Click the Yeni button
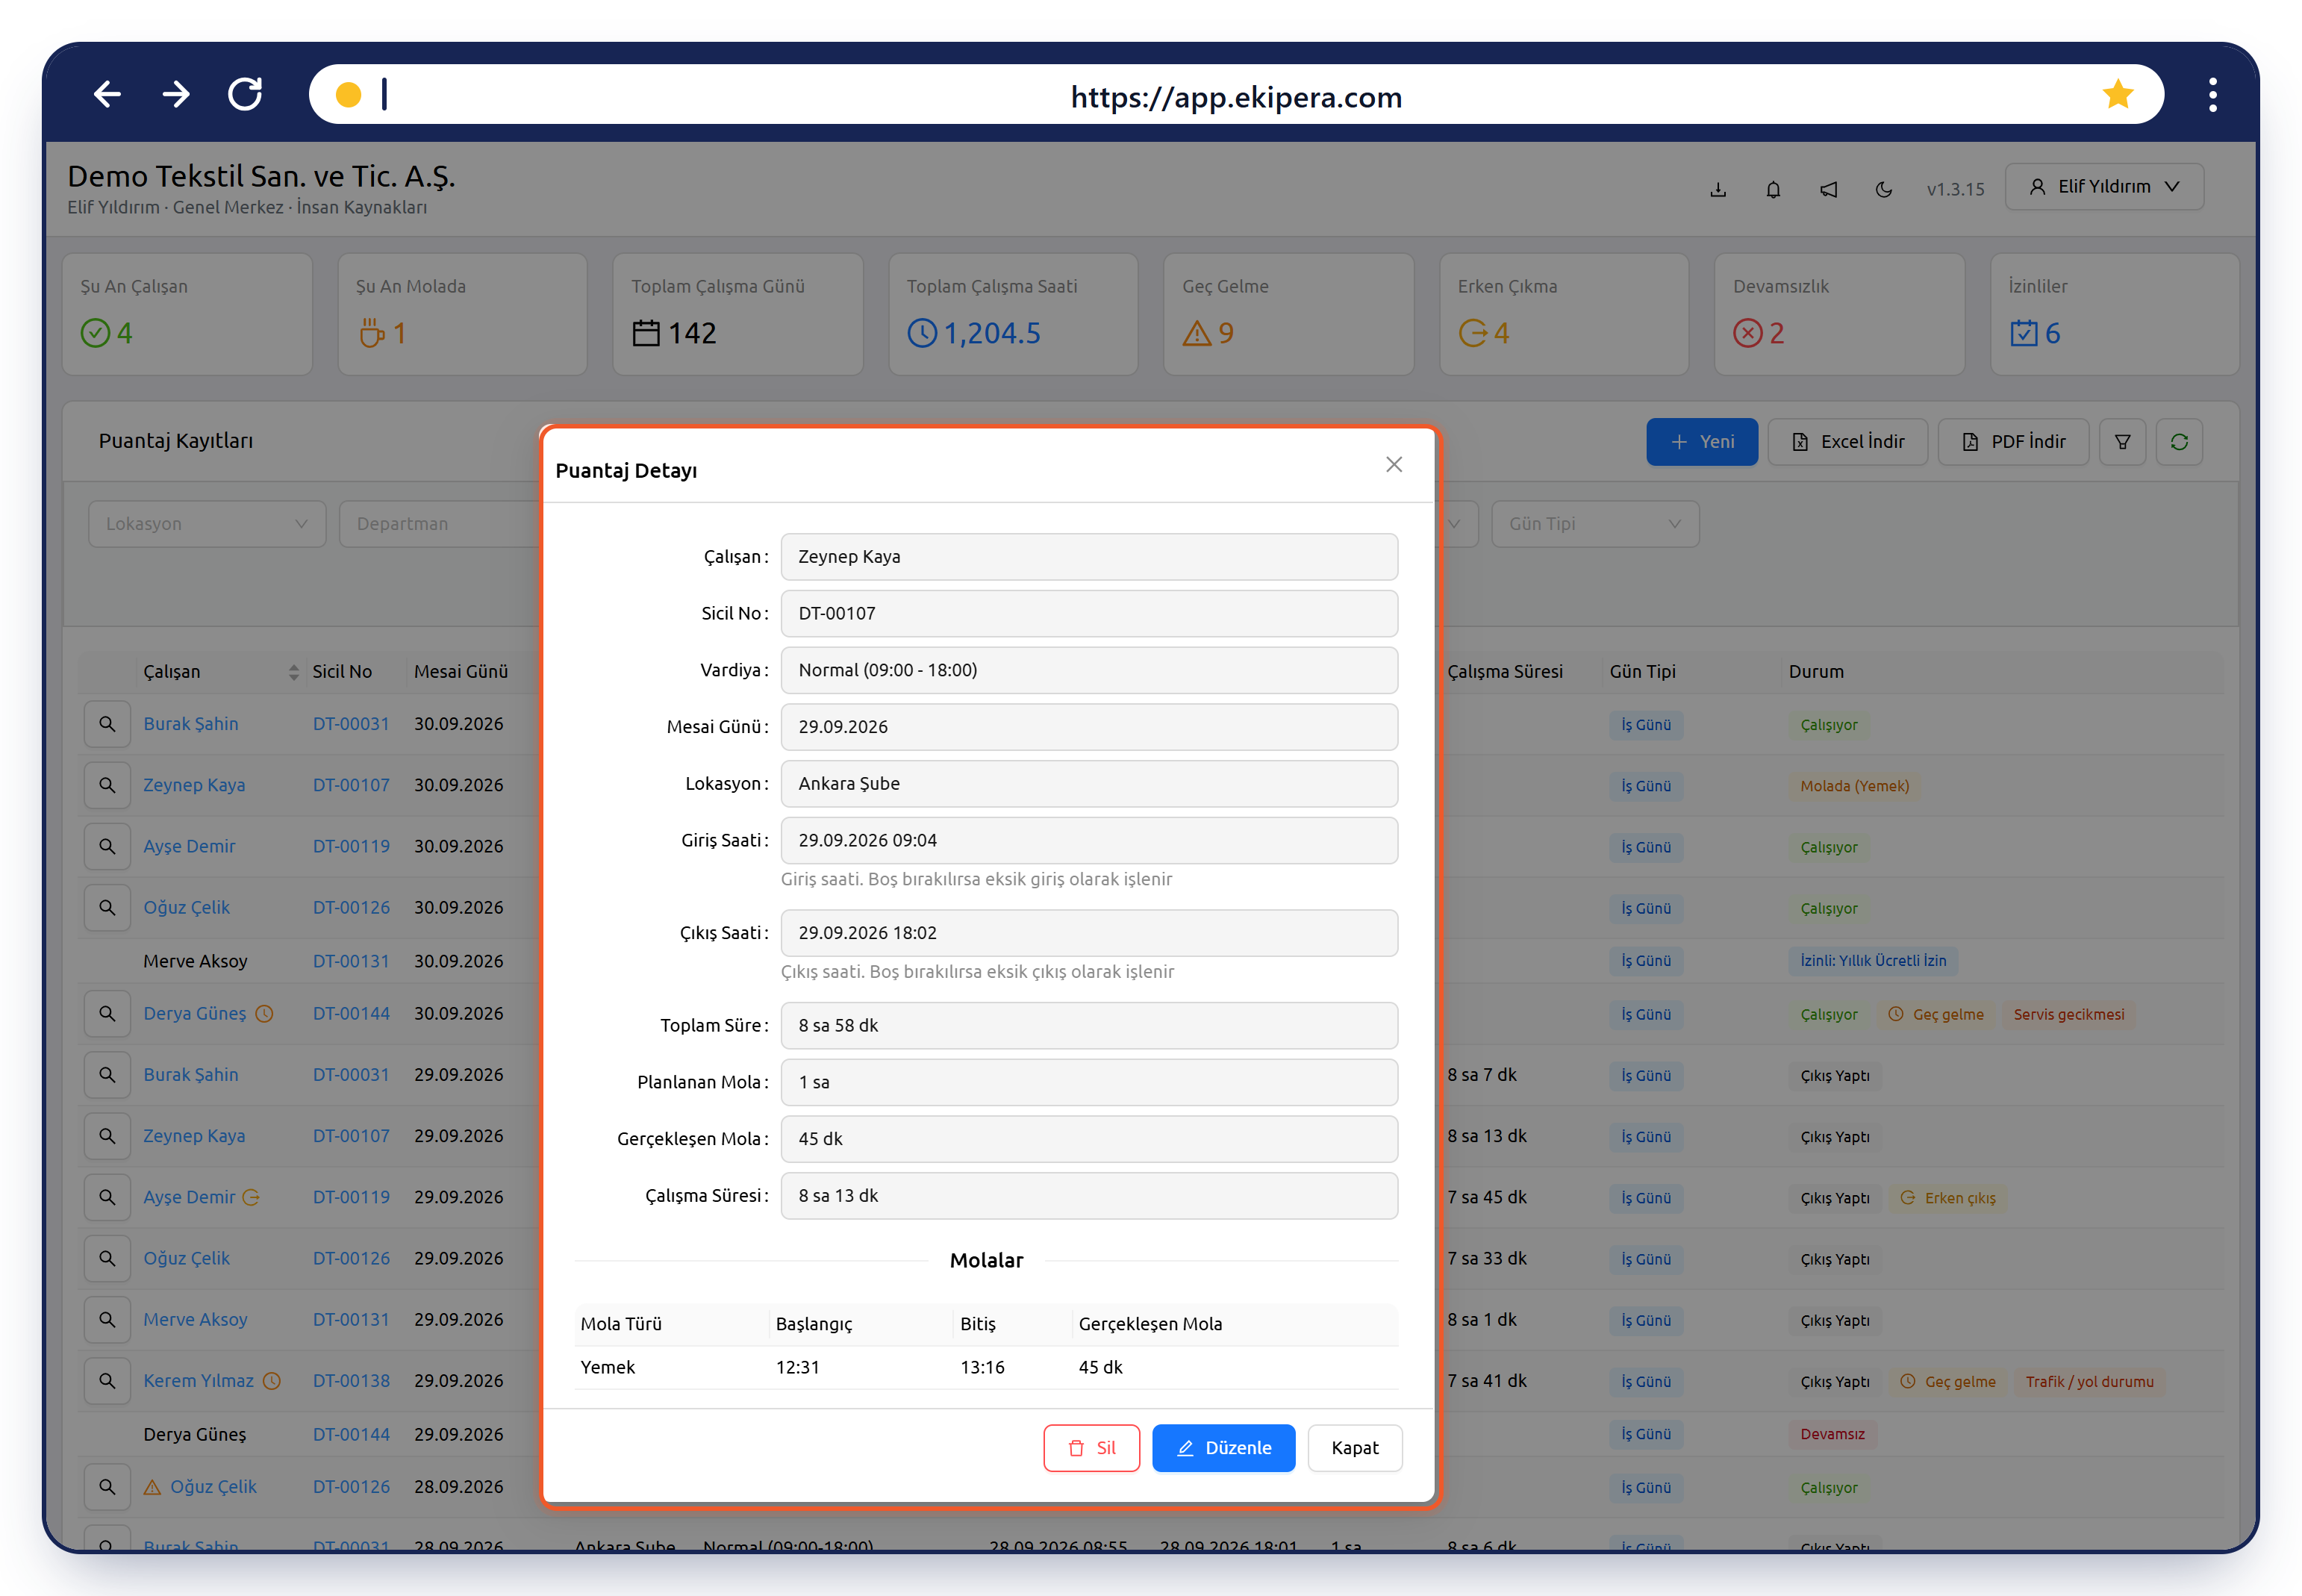 (x=1702, y=442)
